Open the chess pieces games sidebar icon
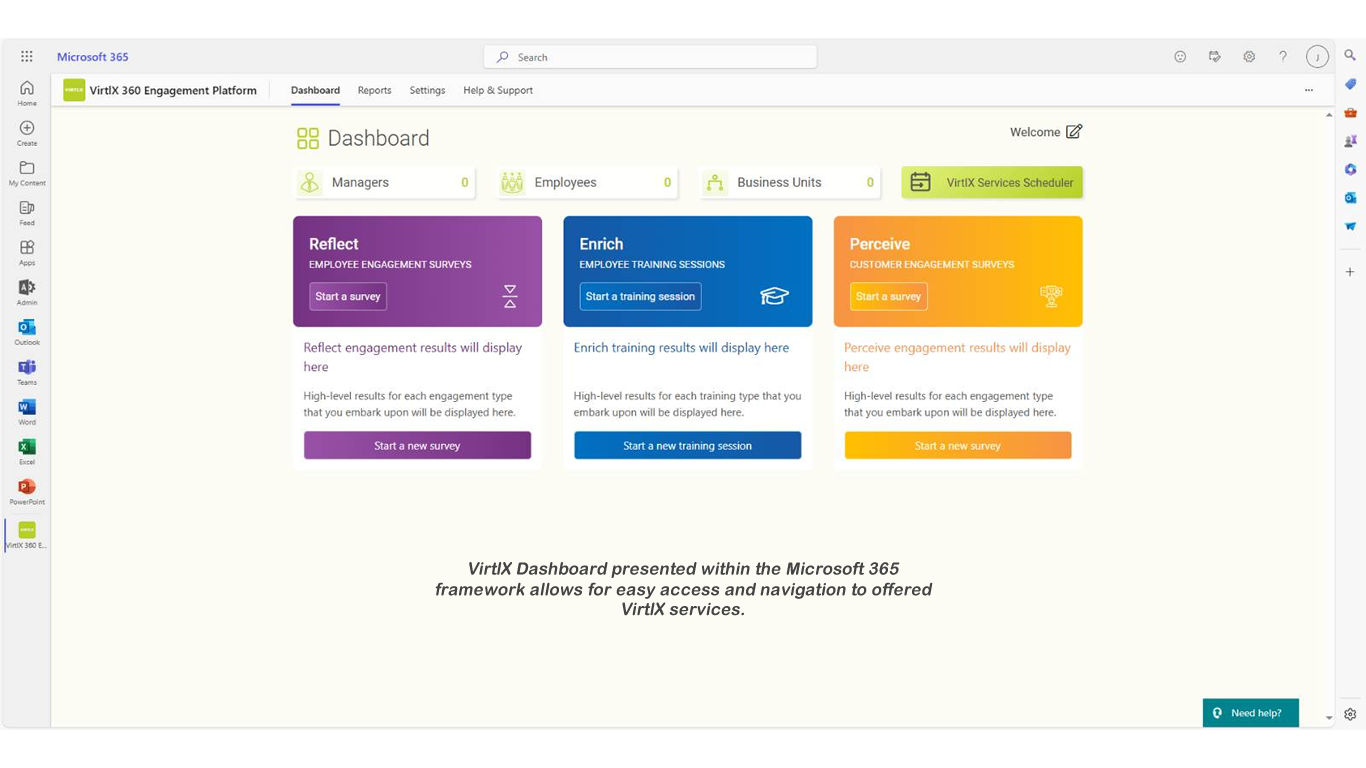The height and width of the screenshot is (768, 1366). (1350, 141)
